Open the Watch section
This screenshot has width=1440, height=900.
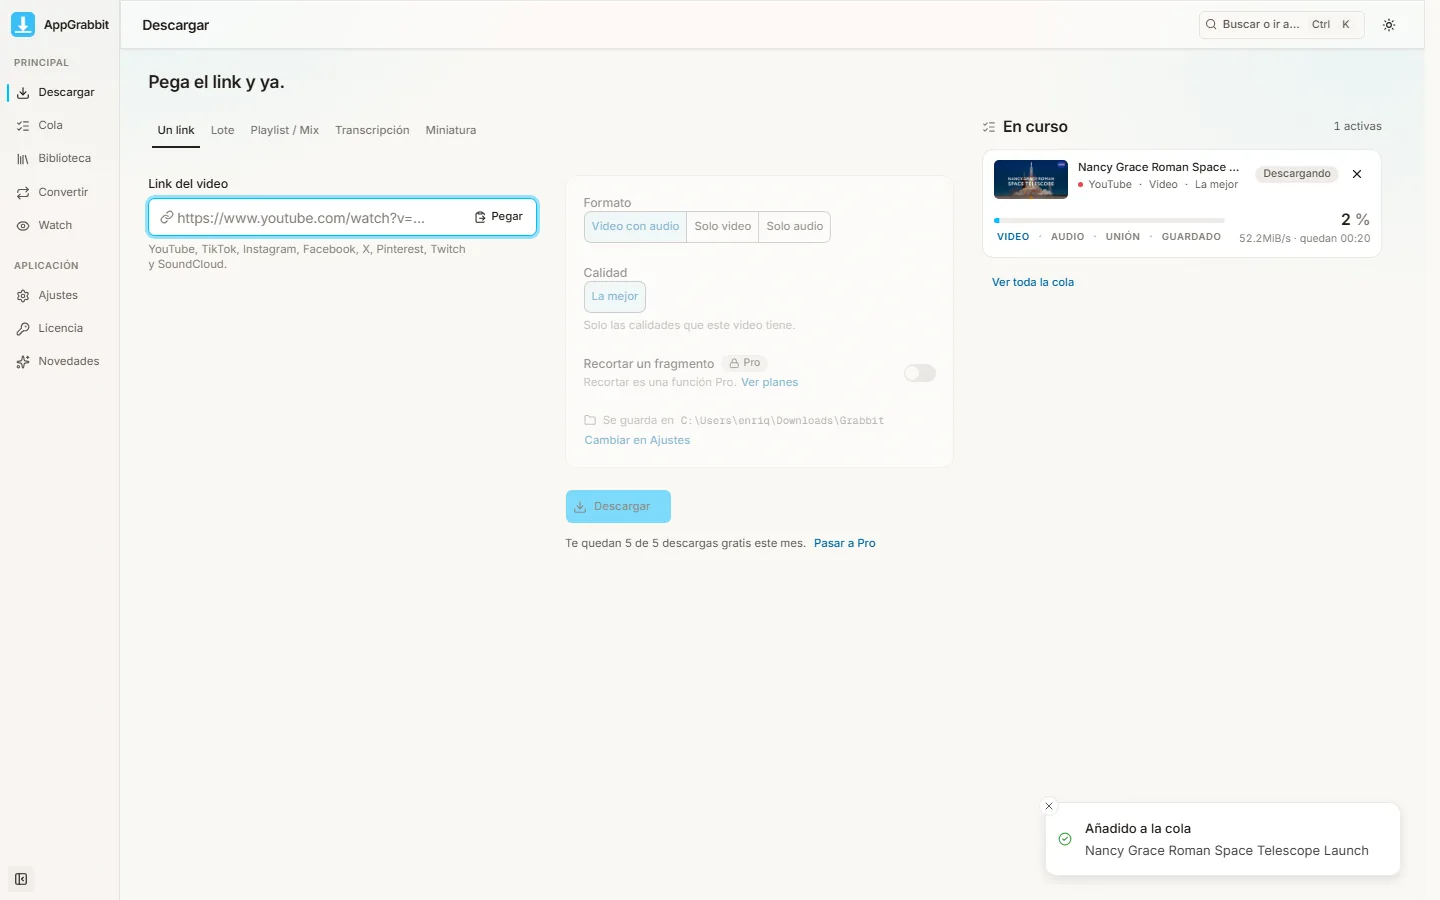click(x=60, y=226)
